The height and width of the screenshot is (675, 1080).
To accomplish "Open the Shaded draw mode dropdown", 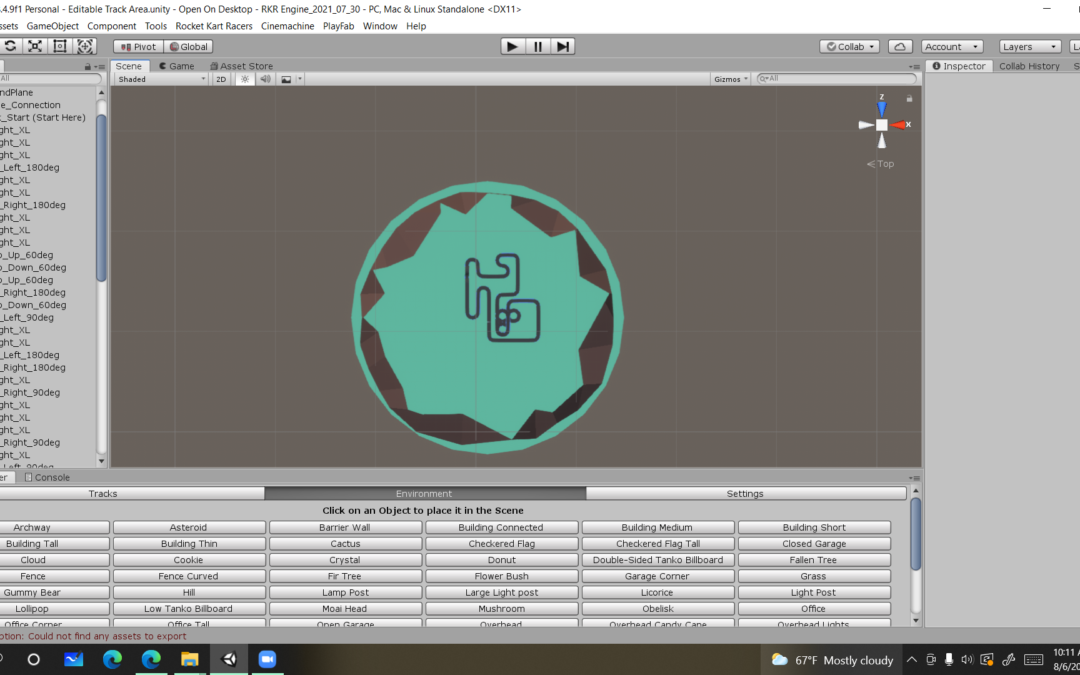I will 161,79.
